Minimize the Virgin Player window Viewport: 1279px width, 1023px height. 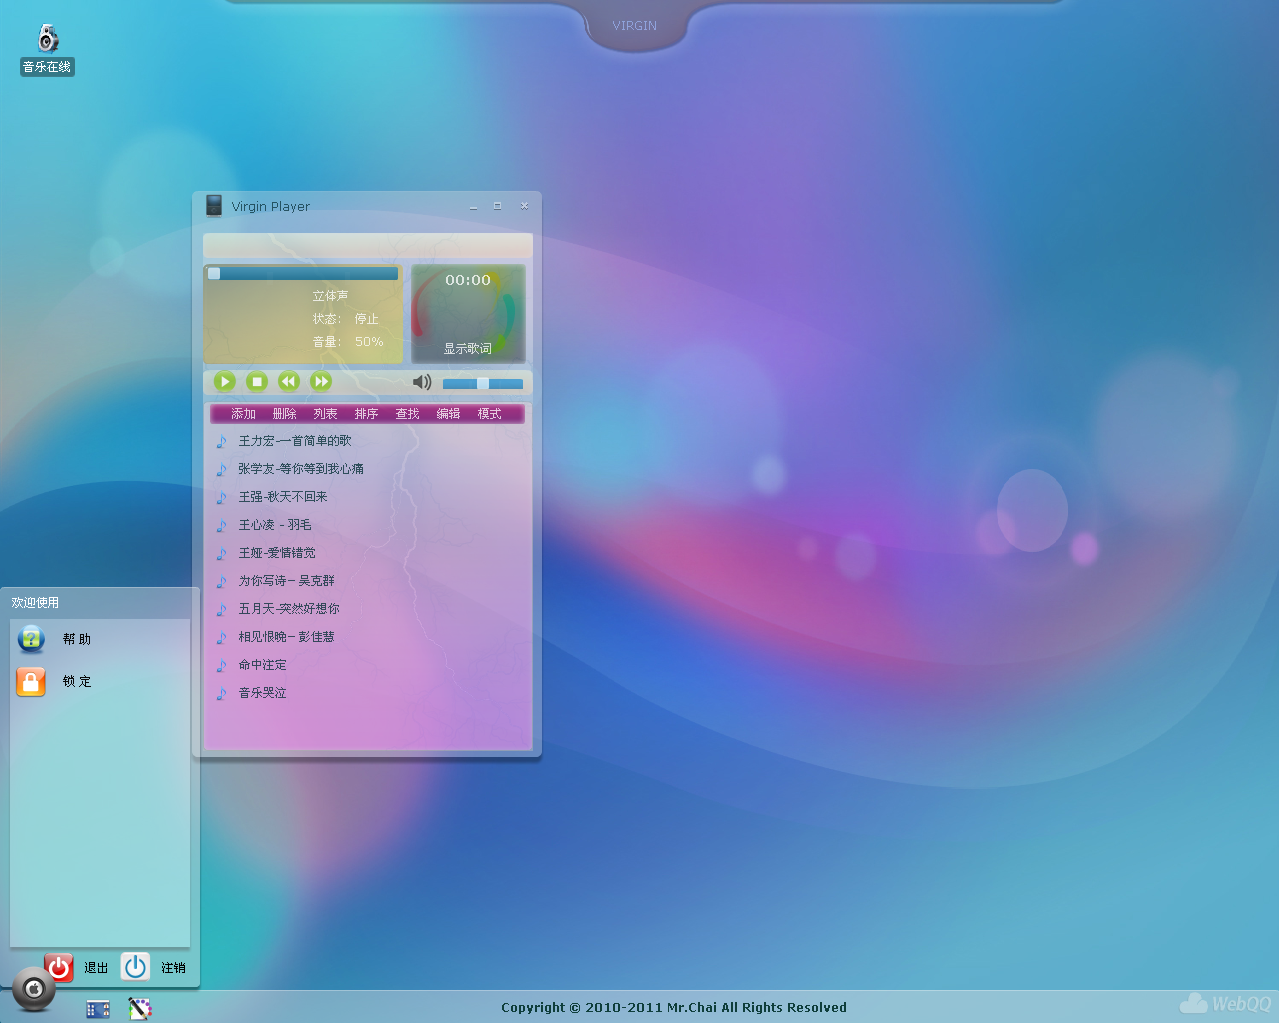click(x=474, y=206)
